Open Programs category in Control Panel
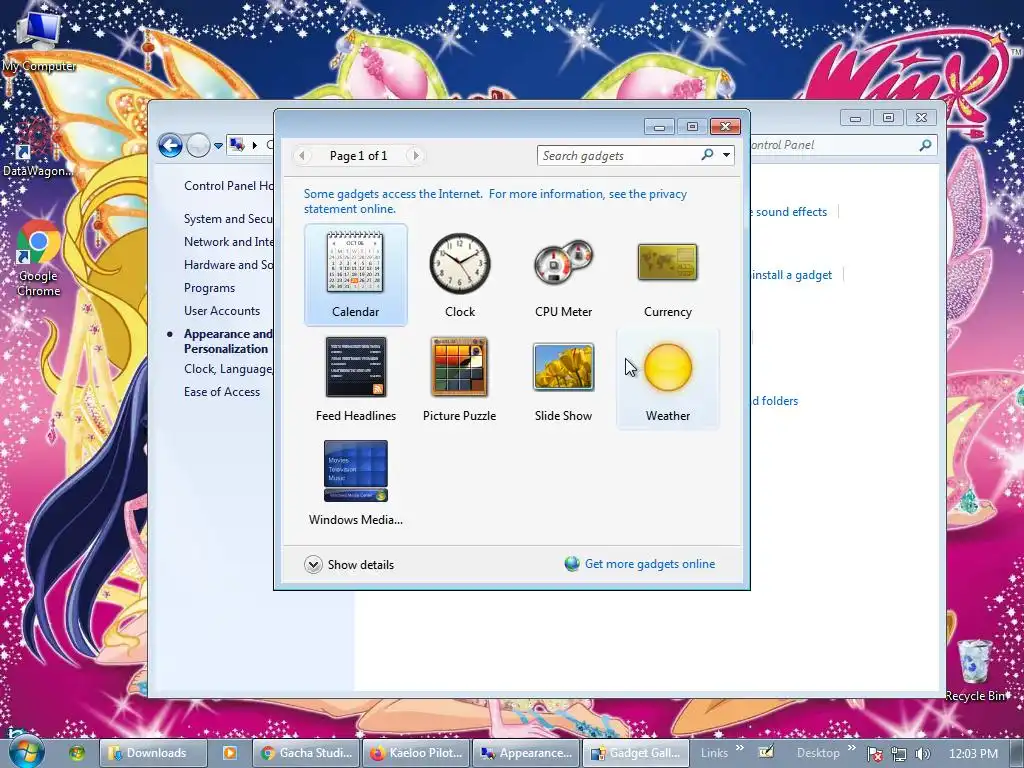 [x=209, y=288]
